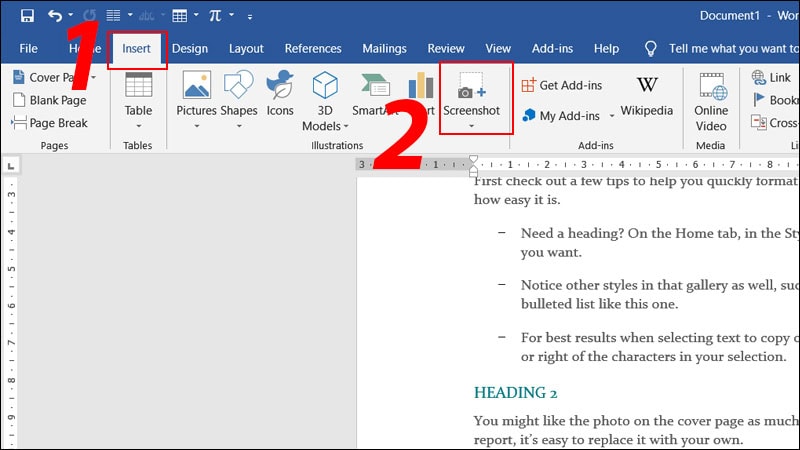The width and height of the screenshot is (800, 450).
Task: Insert a Blank Page
Action: pyautogui.click(x=49, y=100)
